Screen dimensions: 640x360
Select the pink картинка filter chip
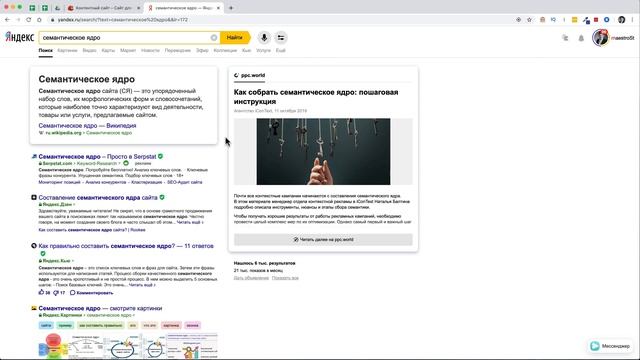[171, 325]
